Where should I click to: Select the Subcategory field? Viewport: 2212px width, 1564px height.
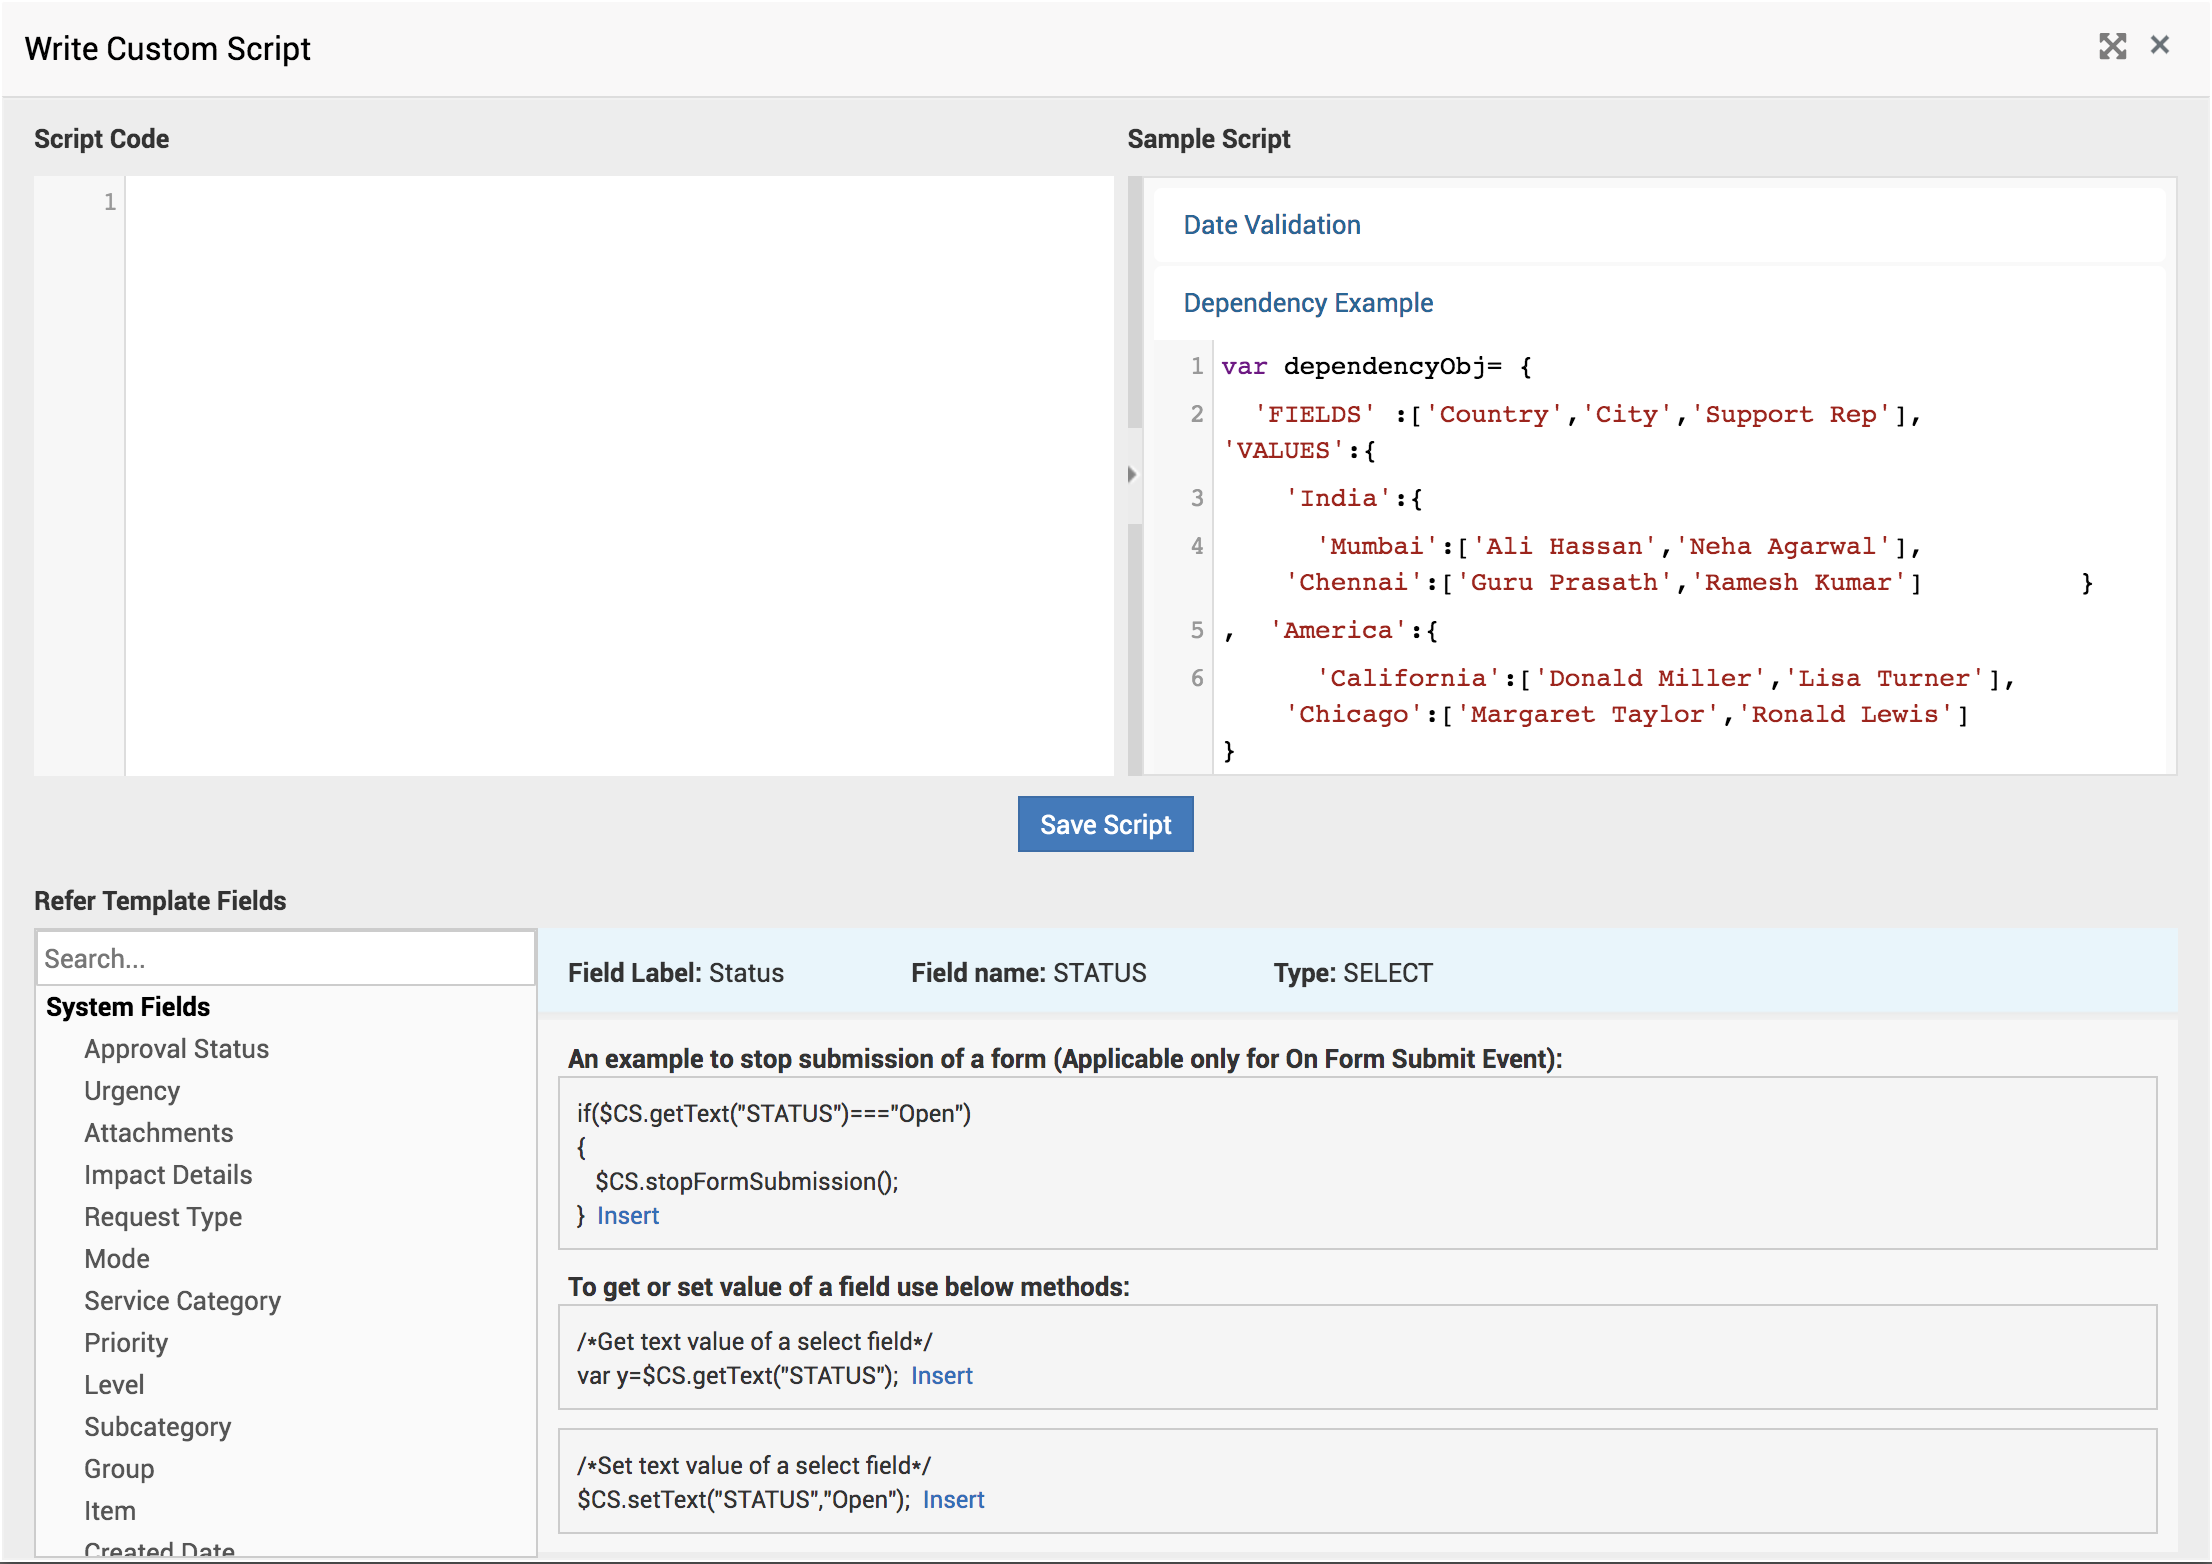(157, 1427)
